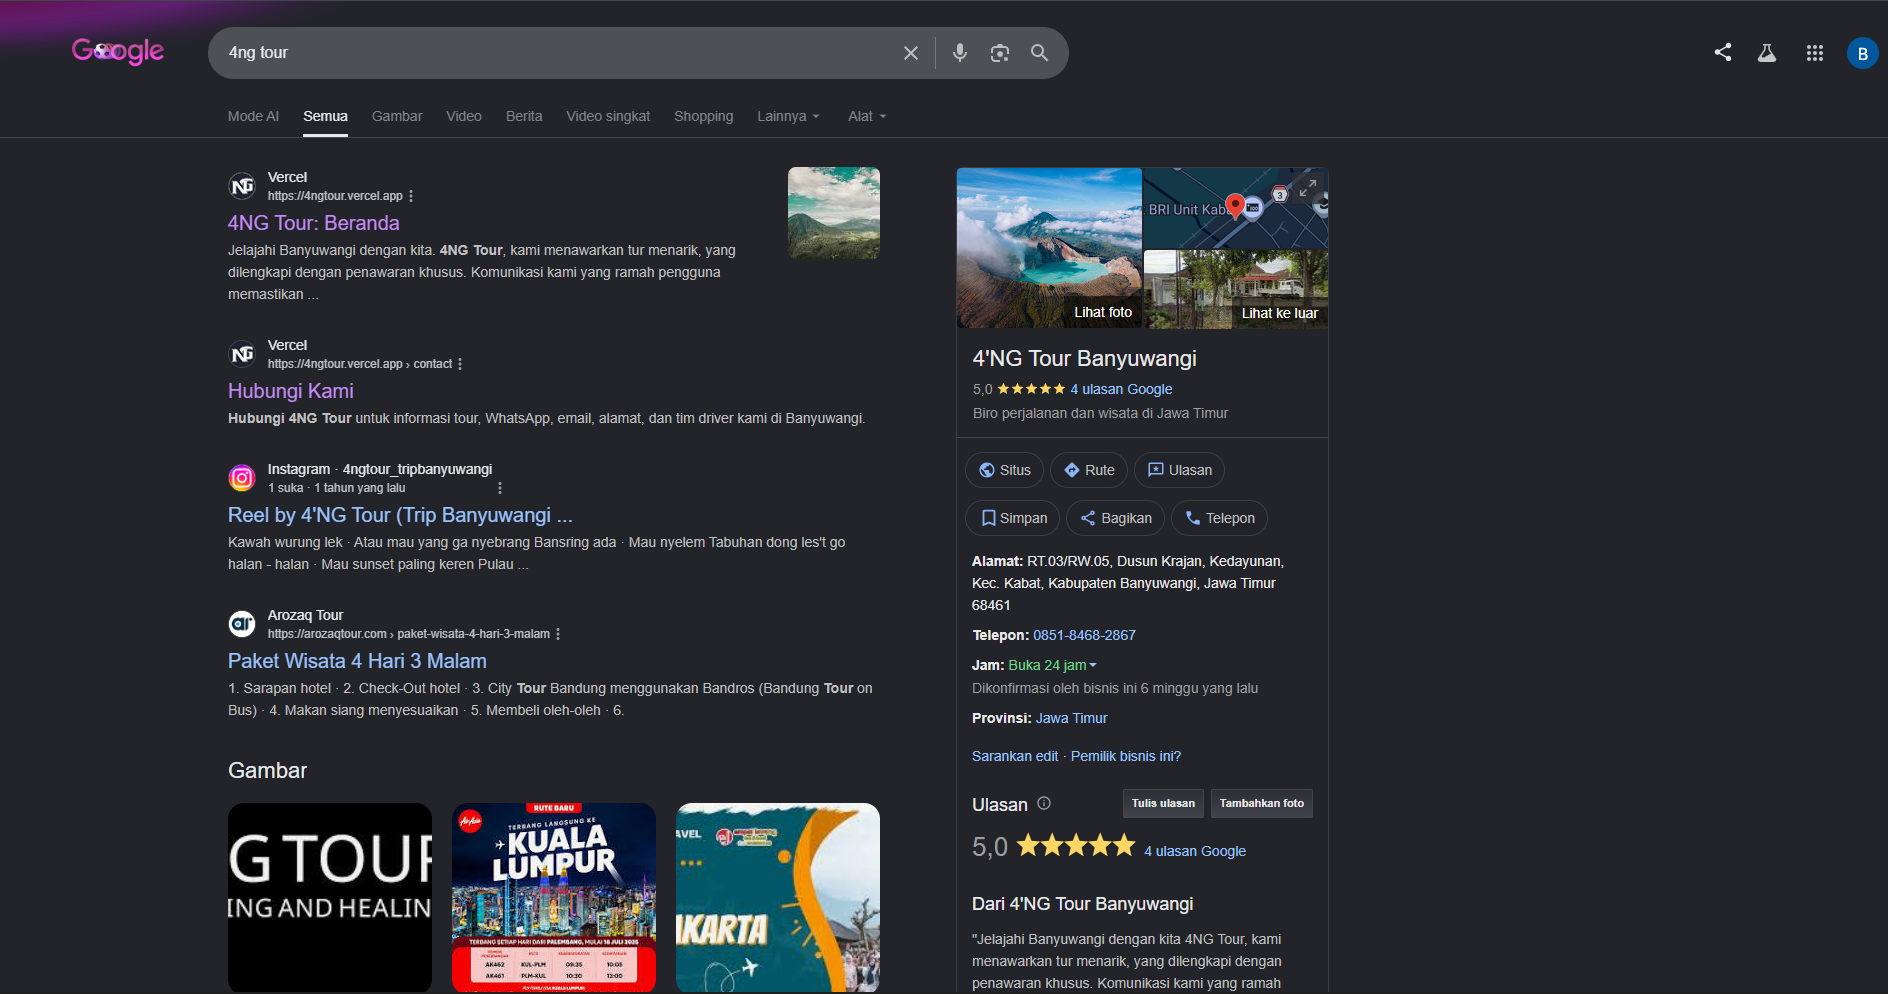Switch to the Video tab
The height and width of the screenshot is (994, 1888).
point(464,116)
